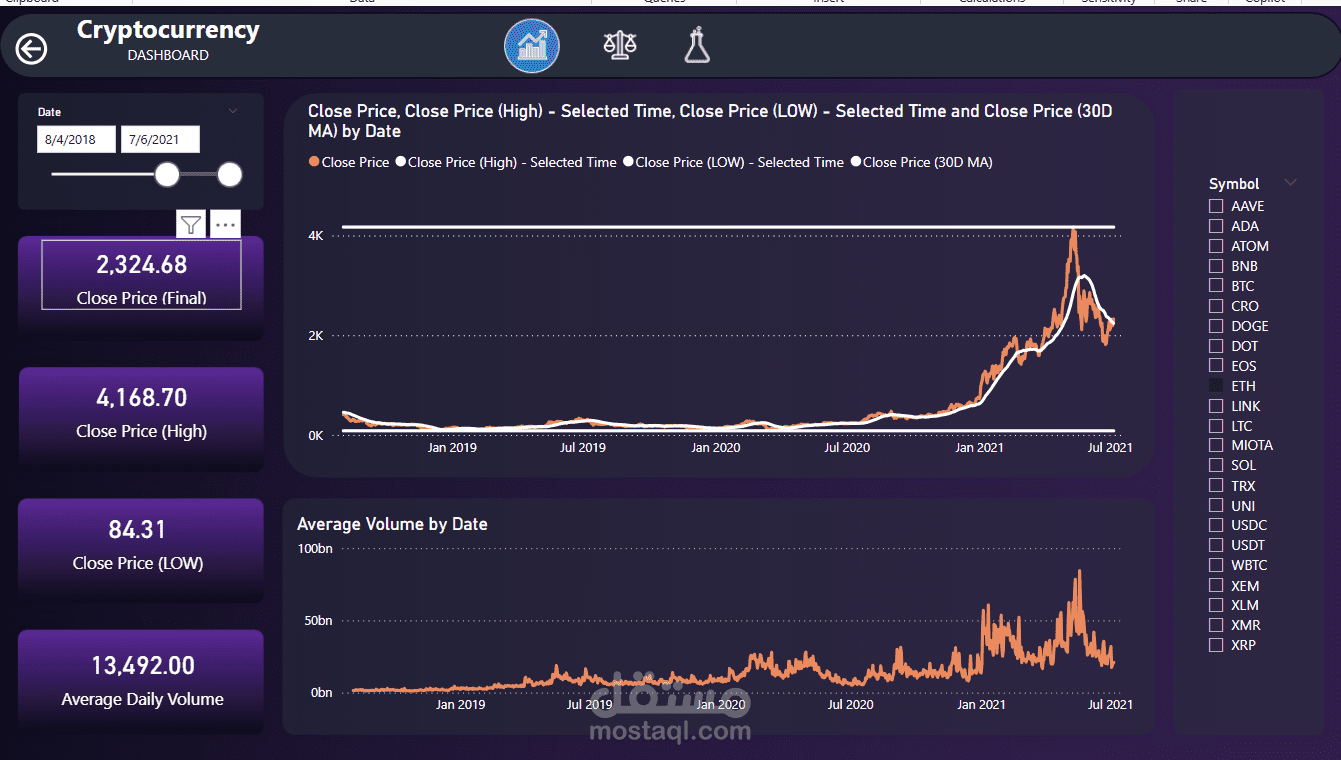Tick the XRP symbol checkbox

click(1216, 645)
